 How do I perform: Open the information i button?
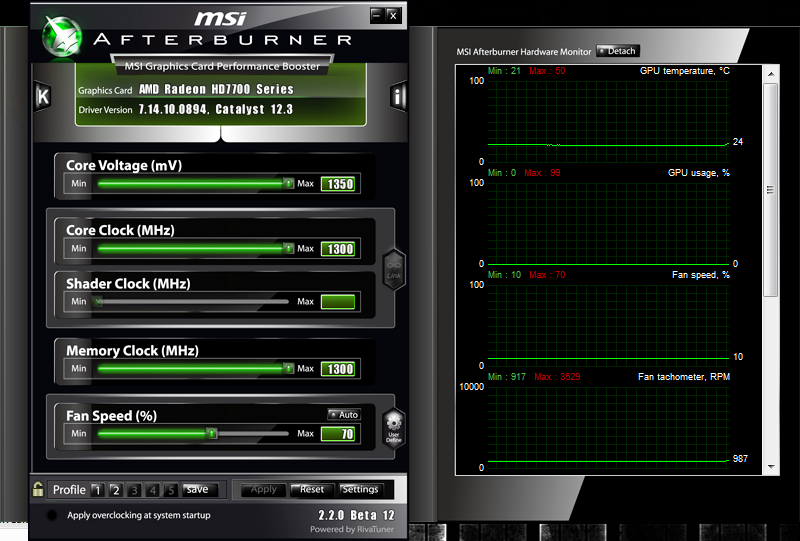[398, 96]
